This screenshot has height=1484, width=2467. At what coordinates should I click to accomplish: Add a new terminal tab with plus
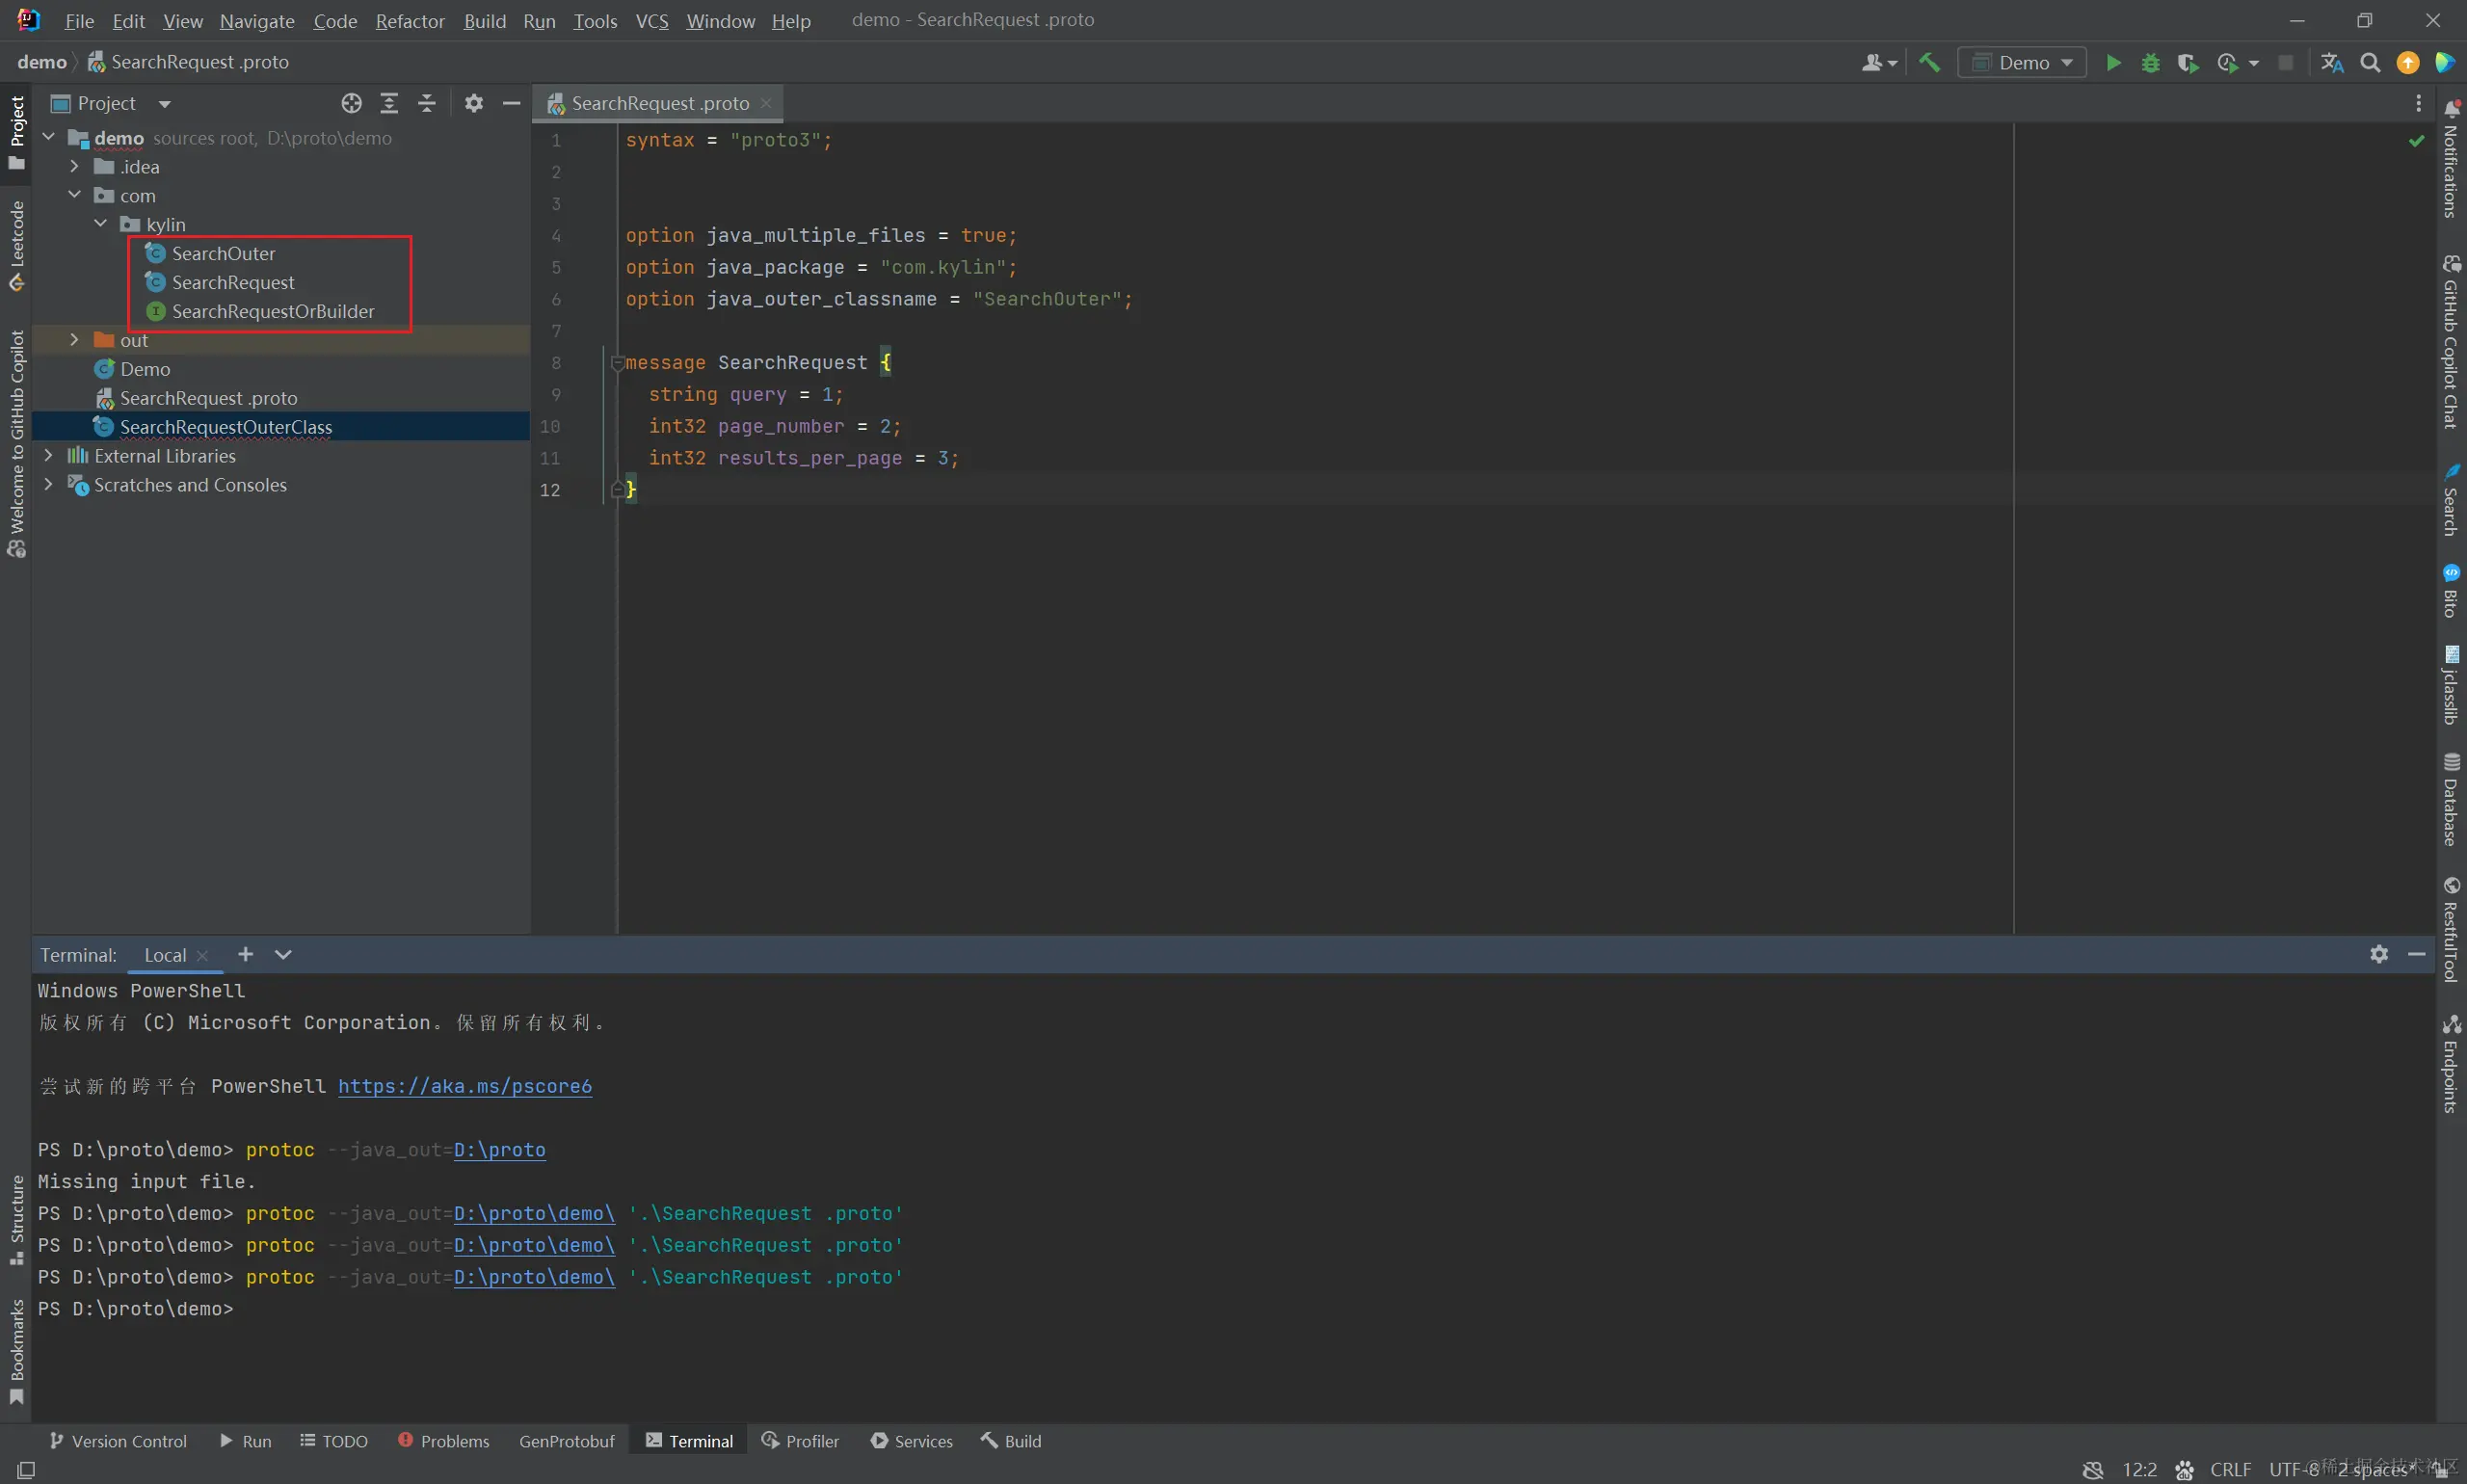click(x=245, y=954)
